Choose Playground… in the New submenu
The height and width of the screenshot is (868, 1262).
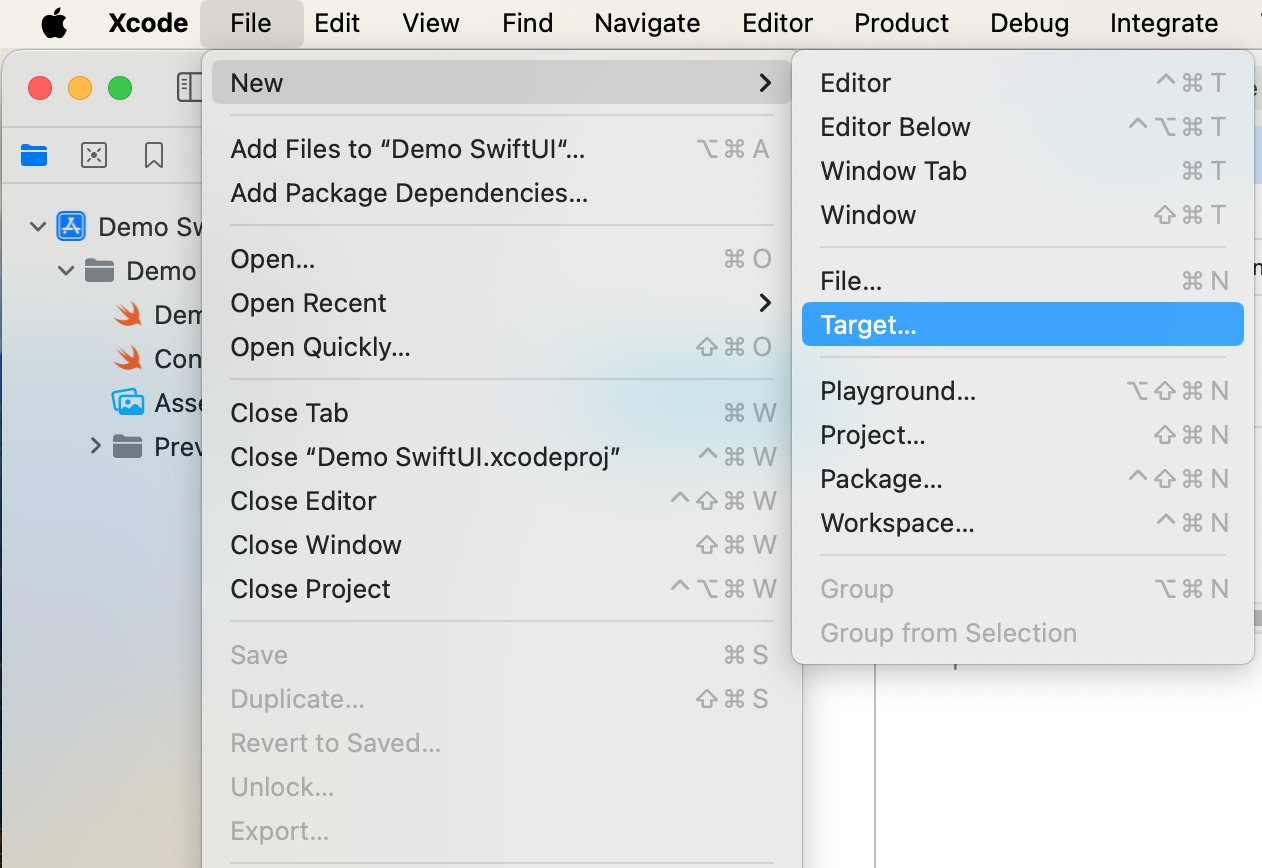coord(1023,391)
